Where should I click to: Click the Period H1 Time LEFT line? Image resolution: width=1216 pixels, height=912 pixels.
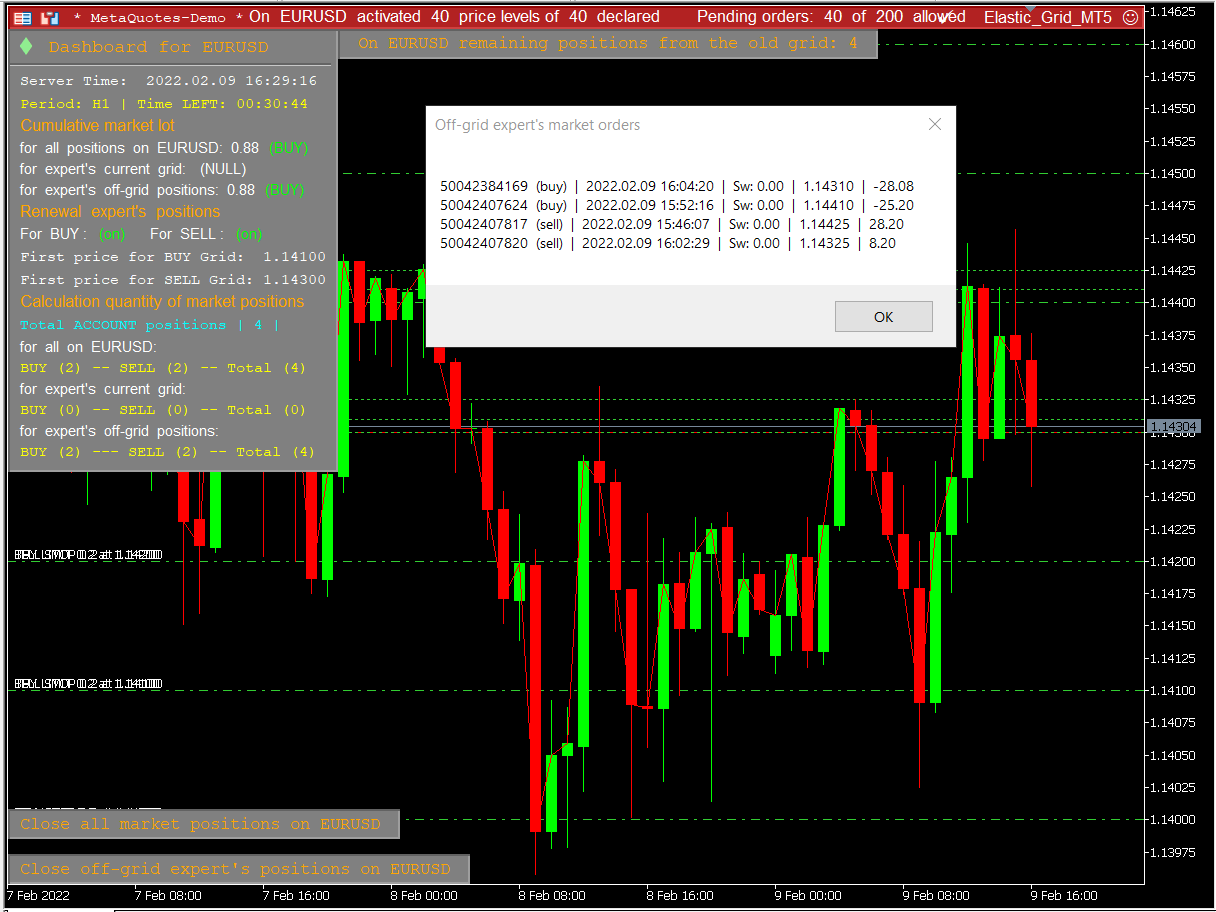164,103
